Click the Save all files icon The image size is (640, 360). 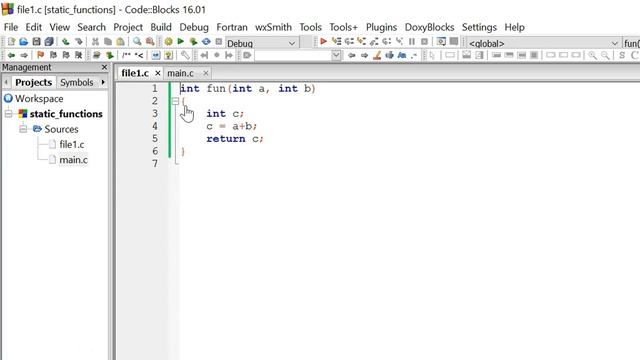point(49,41)
